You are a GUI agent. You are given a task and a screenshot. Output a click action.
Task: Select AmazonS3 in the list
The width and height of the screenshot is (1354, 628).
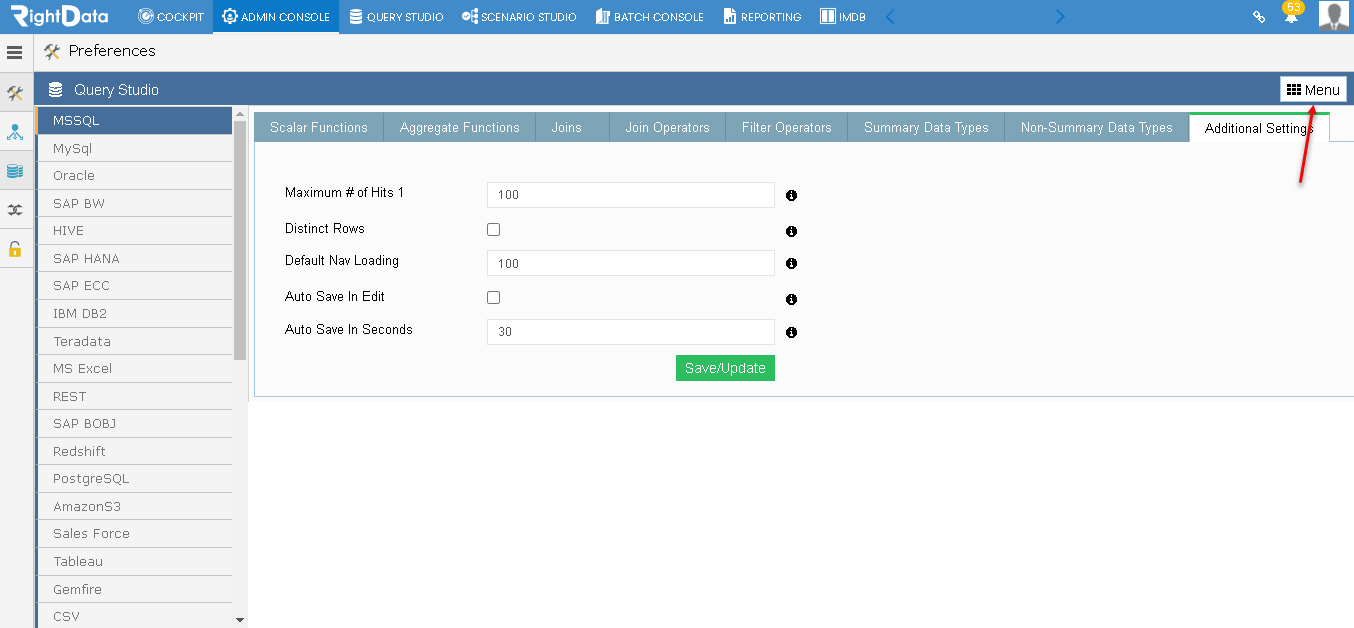tap(134, 506)
